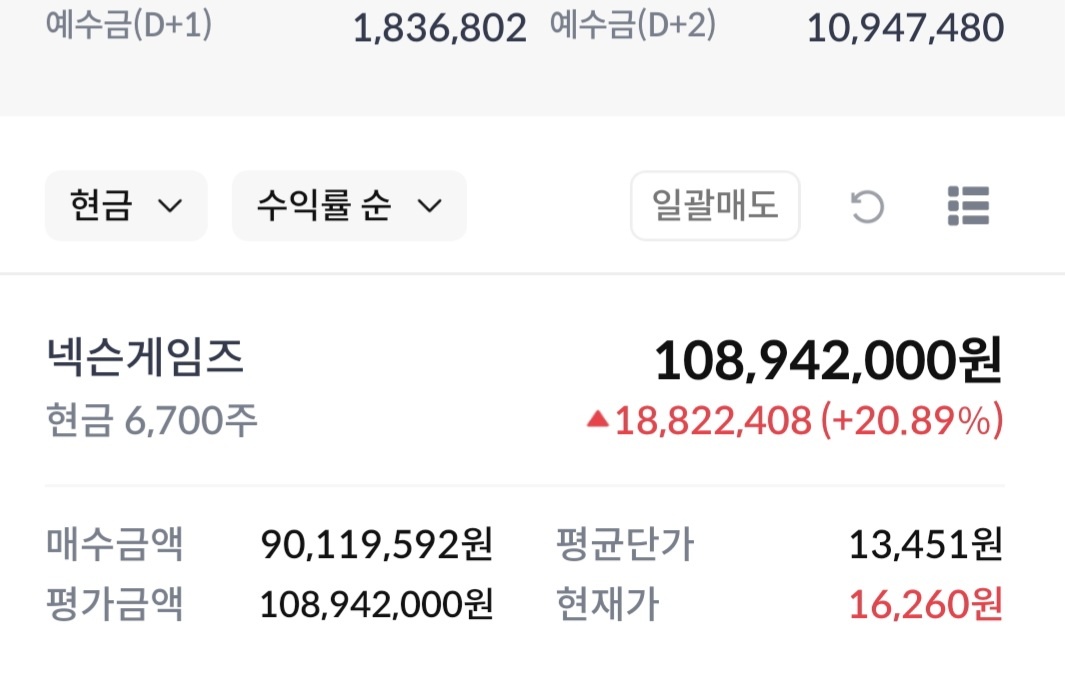The image size is (1065, 683).
Task: Tap 예수금(D+2) amount 10,947,480
Action: point(905,28)
